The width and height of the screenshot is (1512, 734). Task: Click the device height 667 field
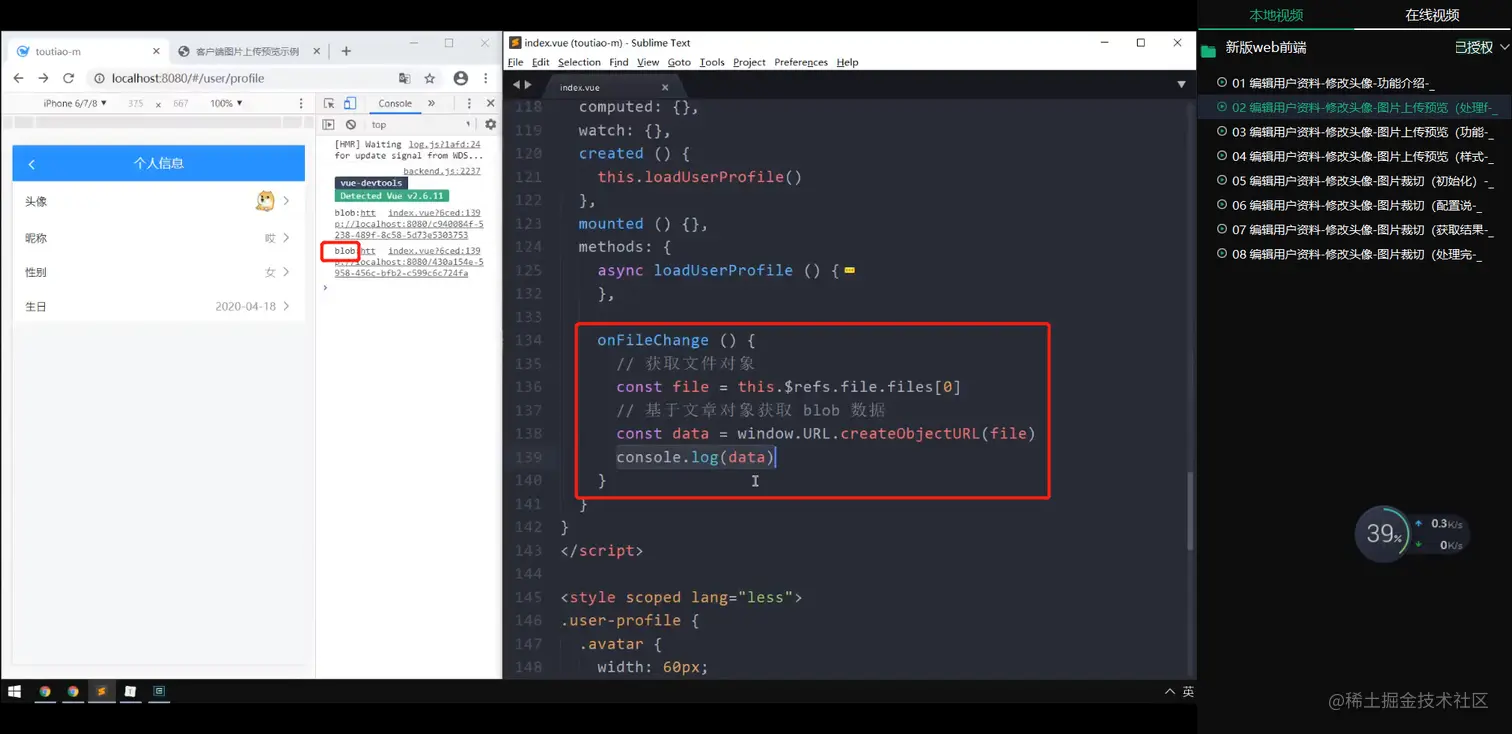click(x=181, y=103)
